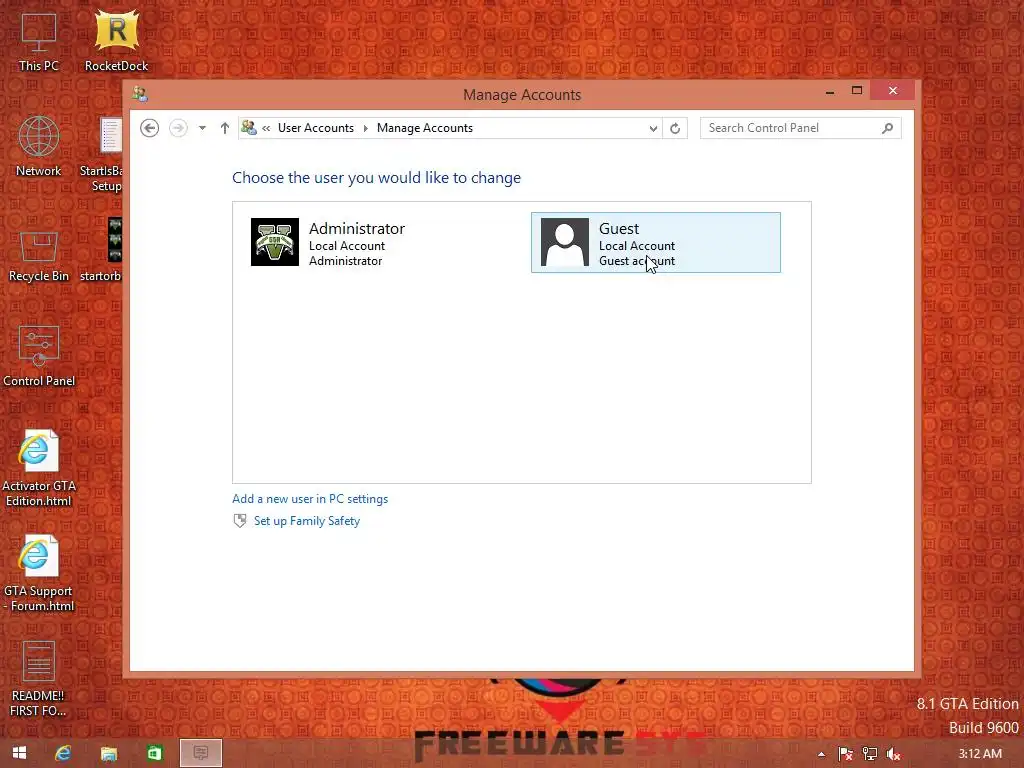Minimize the Manage Accounts window
This screenshot has width=1024, height=768.
[830, 91]
